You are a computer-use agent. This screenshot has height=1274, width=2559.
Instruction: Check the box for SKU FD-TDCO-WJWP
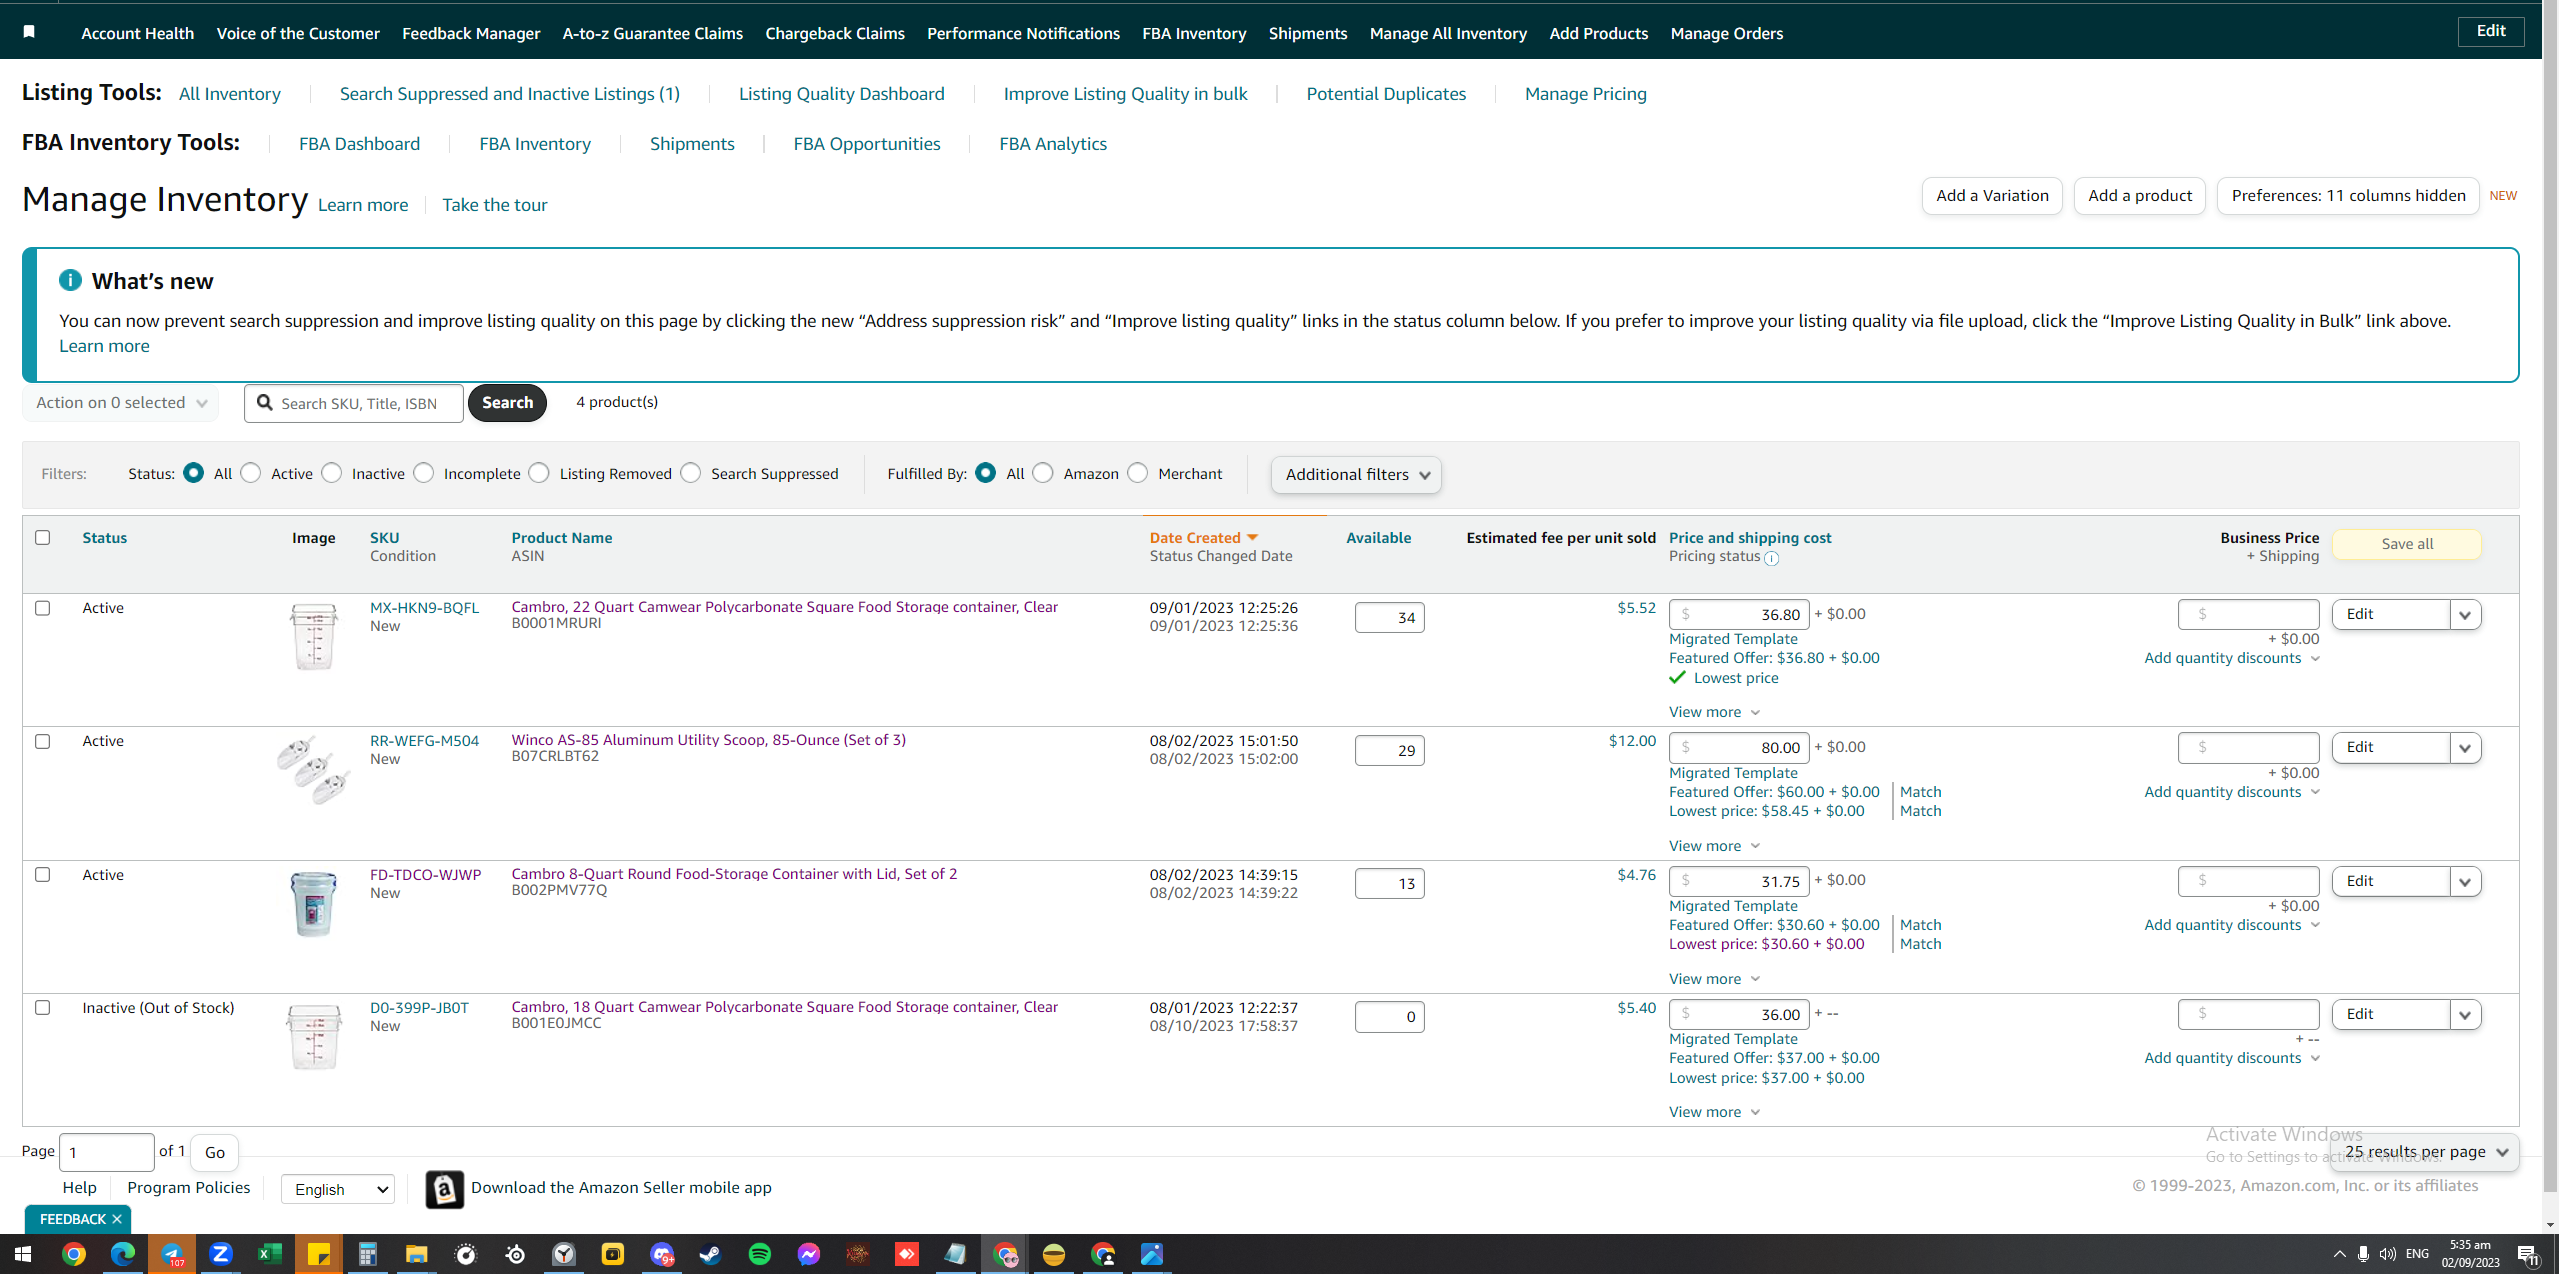[x=42, y=874]
